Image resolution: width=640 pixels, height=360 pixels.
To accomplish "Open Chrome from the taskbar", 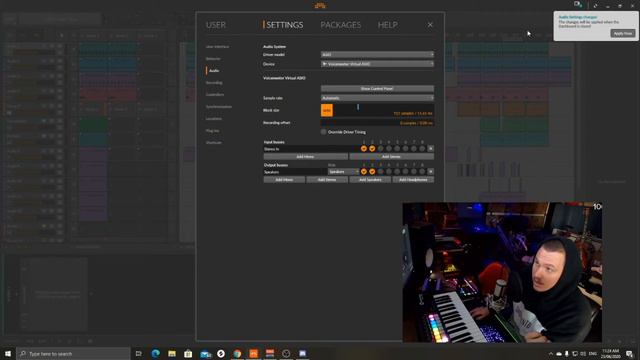I will click(237, 353).
